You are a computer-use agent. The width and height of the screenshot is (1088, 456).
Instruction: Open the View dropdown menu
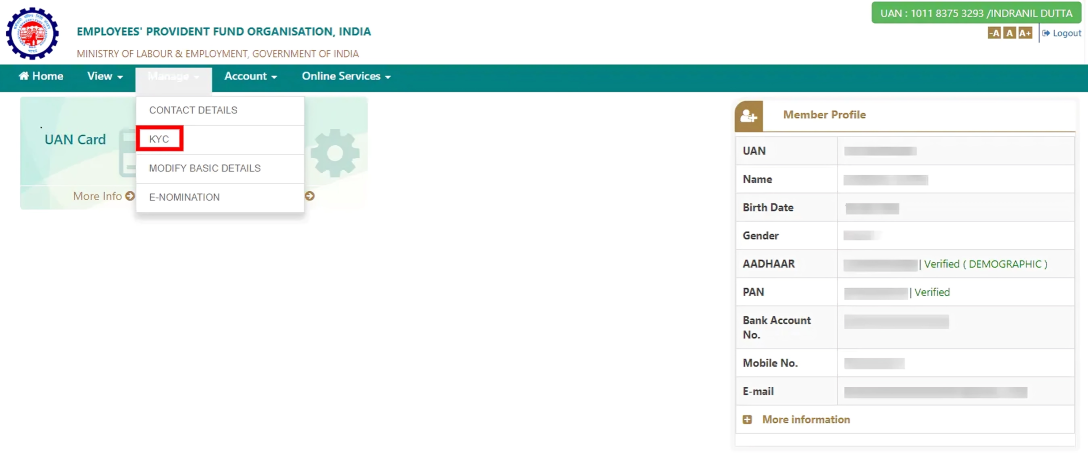(105, 76)
